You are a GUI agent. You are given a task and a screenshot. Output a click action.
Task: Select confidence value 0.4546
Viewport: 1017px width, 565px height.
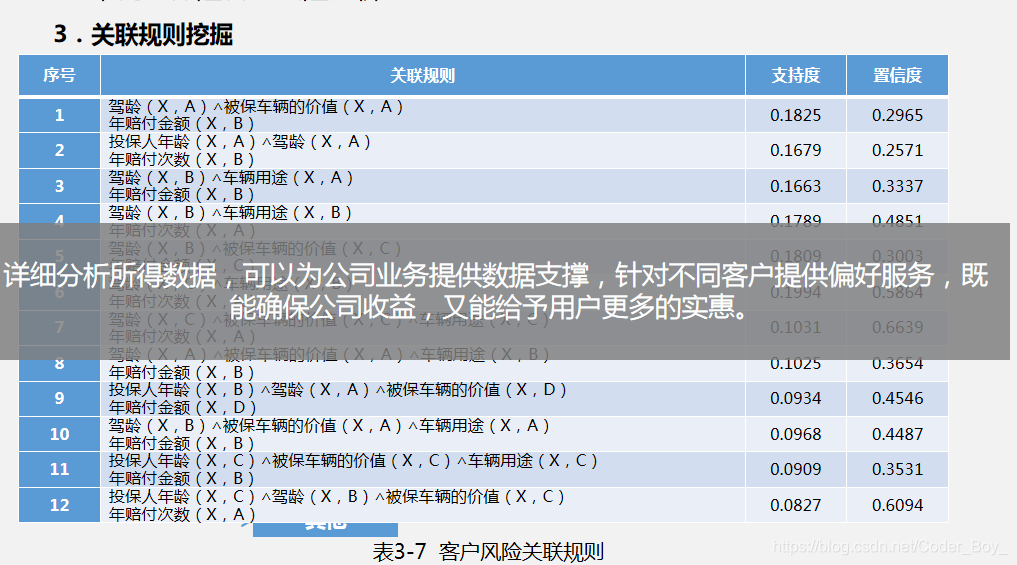[897, 398]
